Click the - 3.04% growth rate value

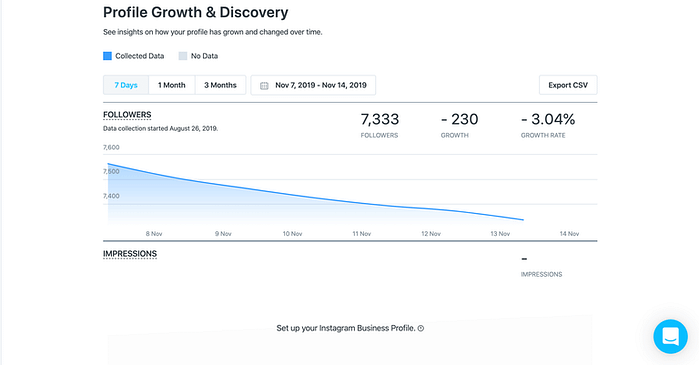(548, 119)
